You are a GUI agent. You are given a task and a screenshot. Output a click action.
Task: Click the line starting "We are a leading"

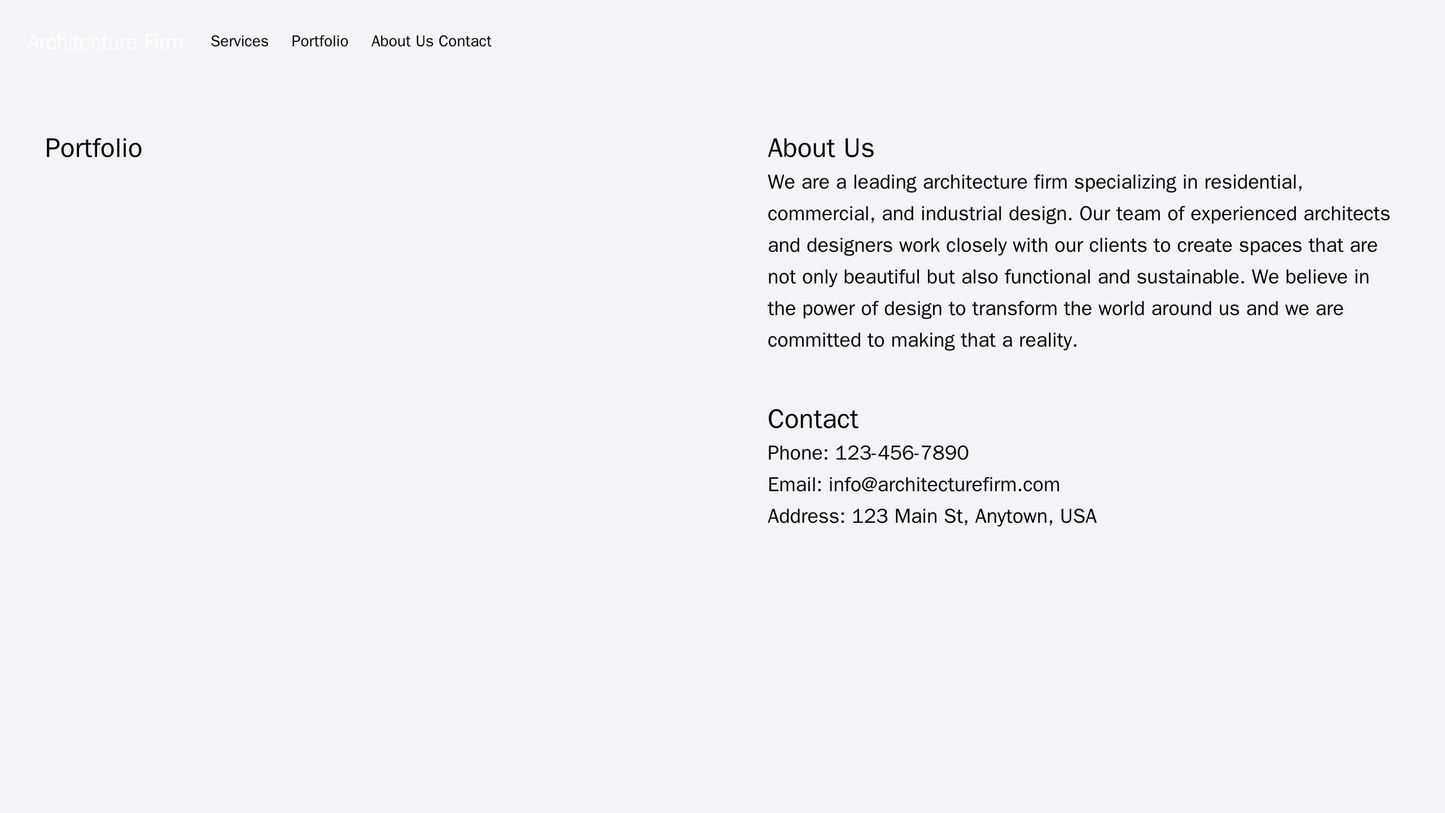1034,182
